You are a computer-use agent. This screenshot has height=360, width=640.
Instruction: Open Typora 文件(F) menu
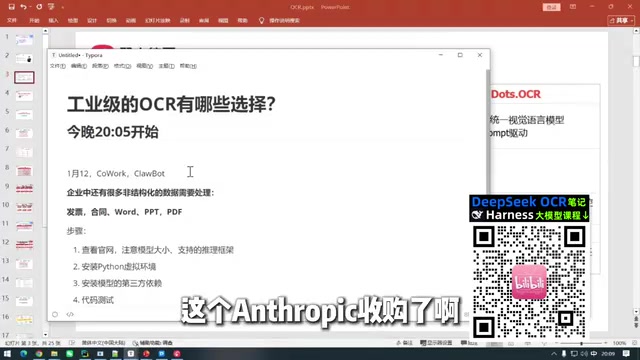[58, 66]
